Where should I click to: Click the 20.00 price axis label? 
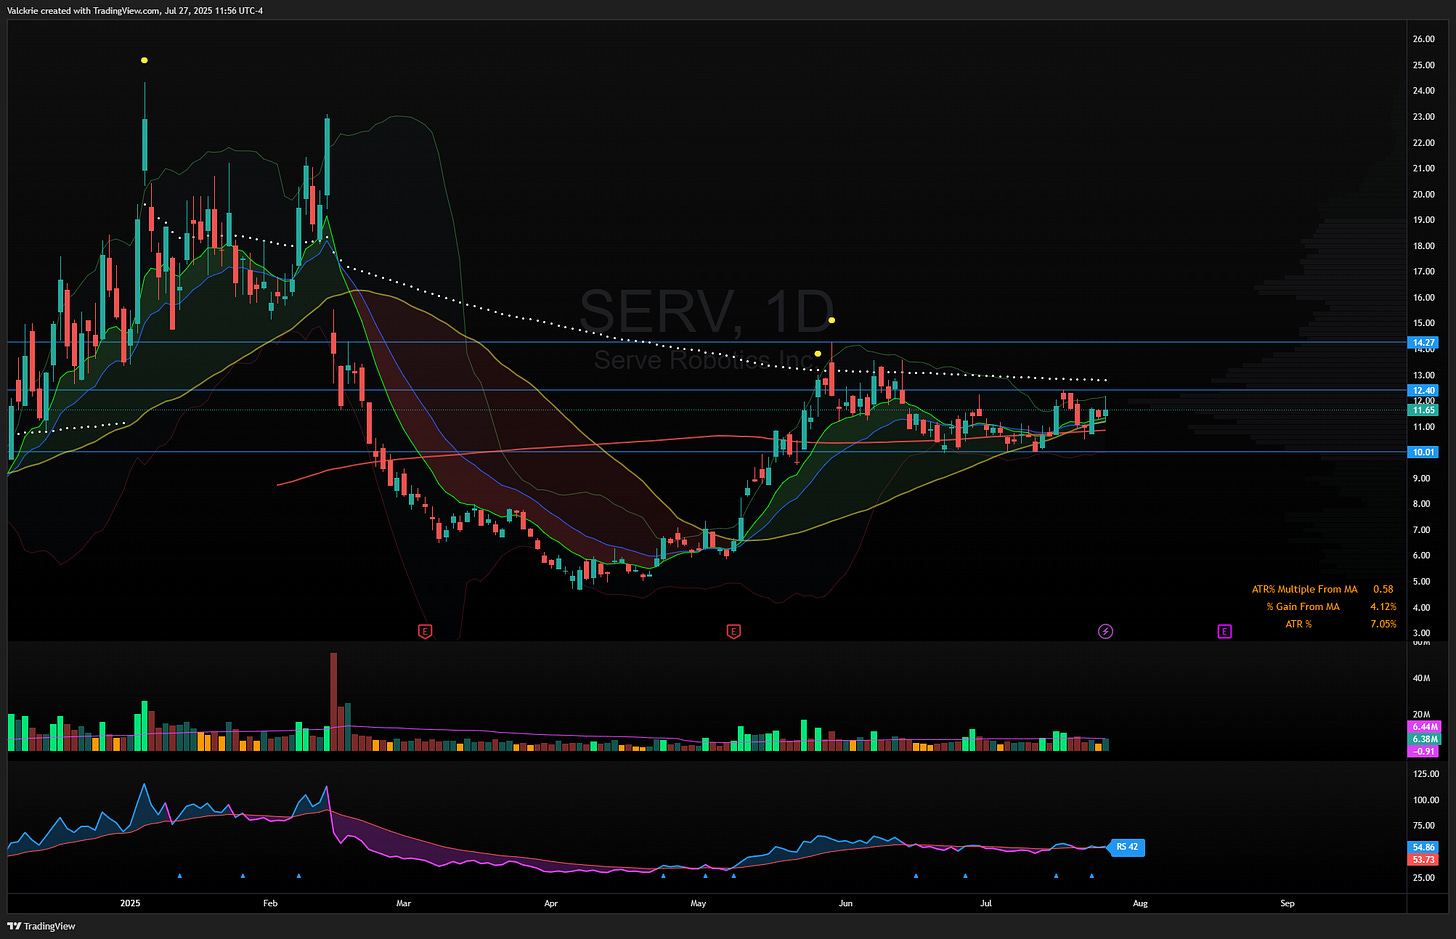(x=1423, y=194)
